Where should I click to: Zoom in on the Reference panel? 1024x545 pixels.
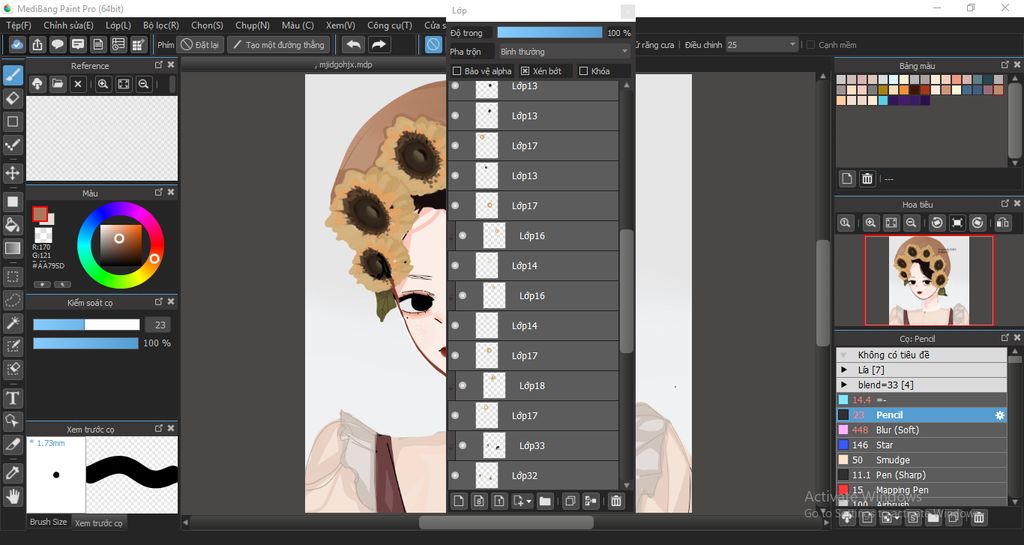[103, 84]
